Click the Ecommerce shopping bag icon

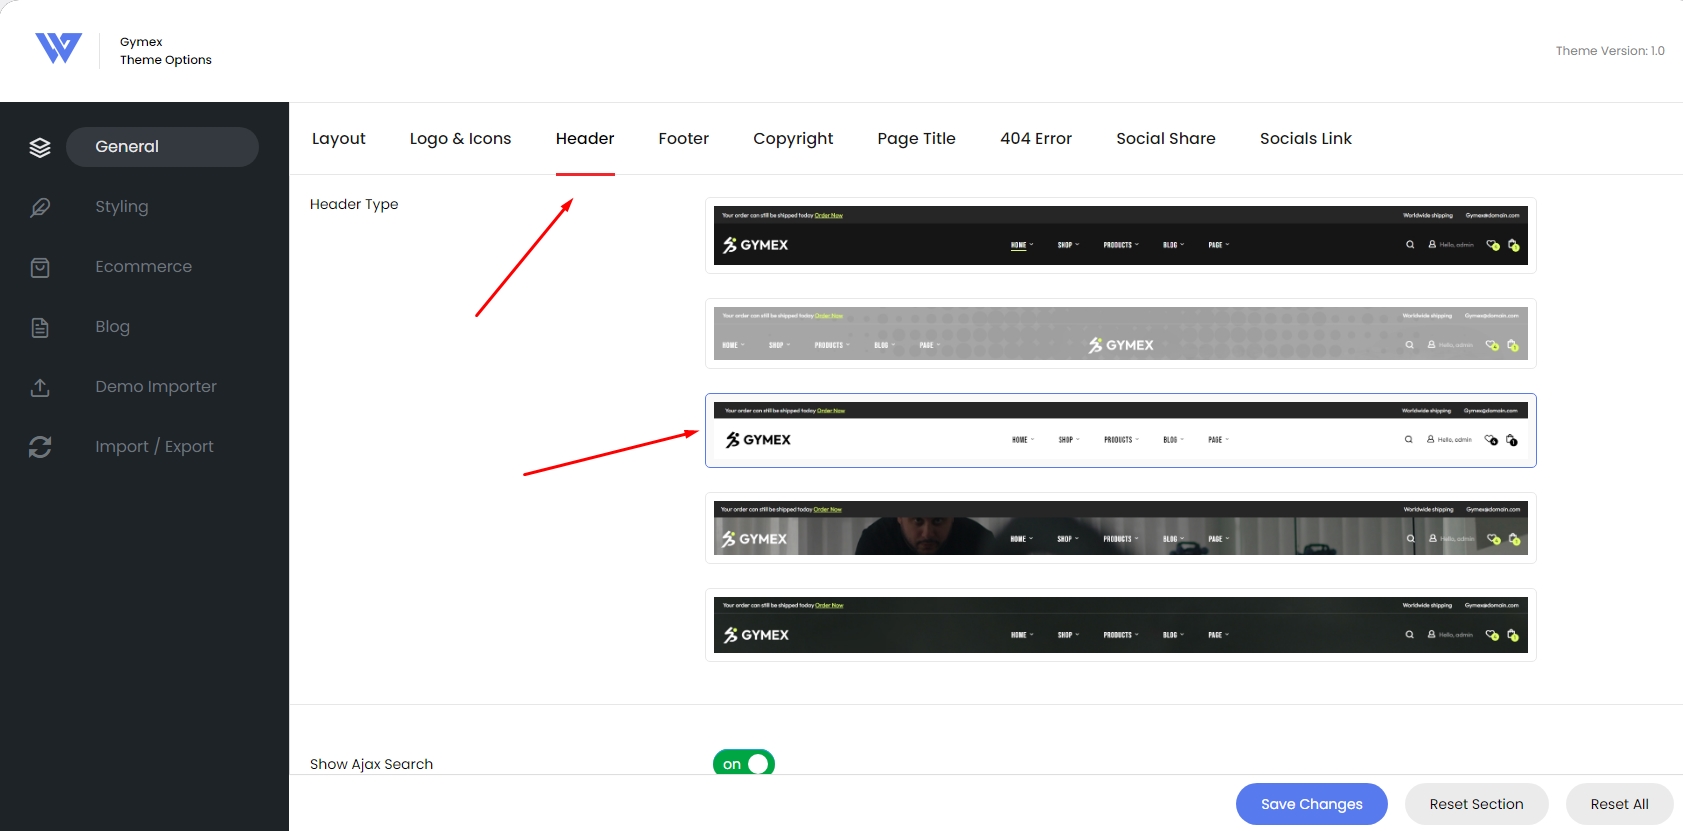[x=40, y=267]
